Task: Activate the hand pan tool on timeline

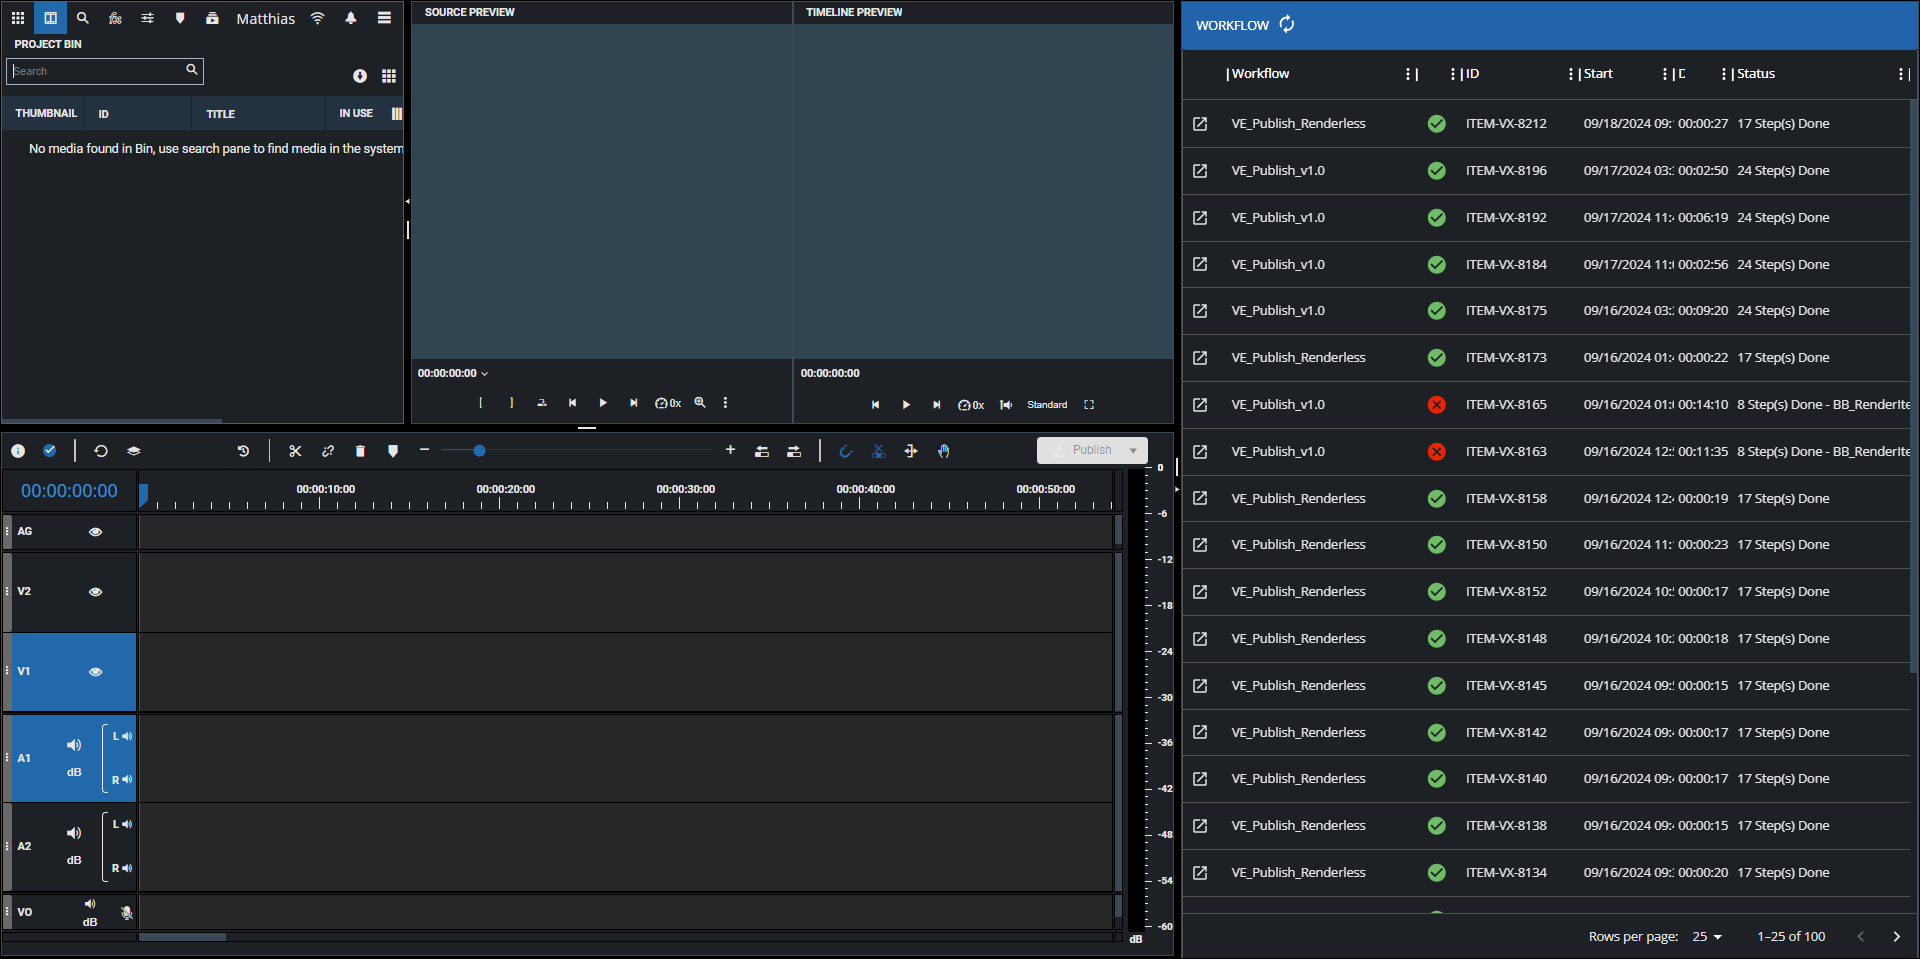Action: click(944, 451)
